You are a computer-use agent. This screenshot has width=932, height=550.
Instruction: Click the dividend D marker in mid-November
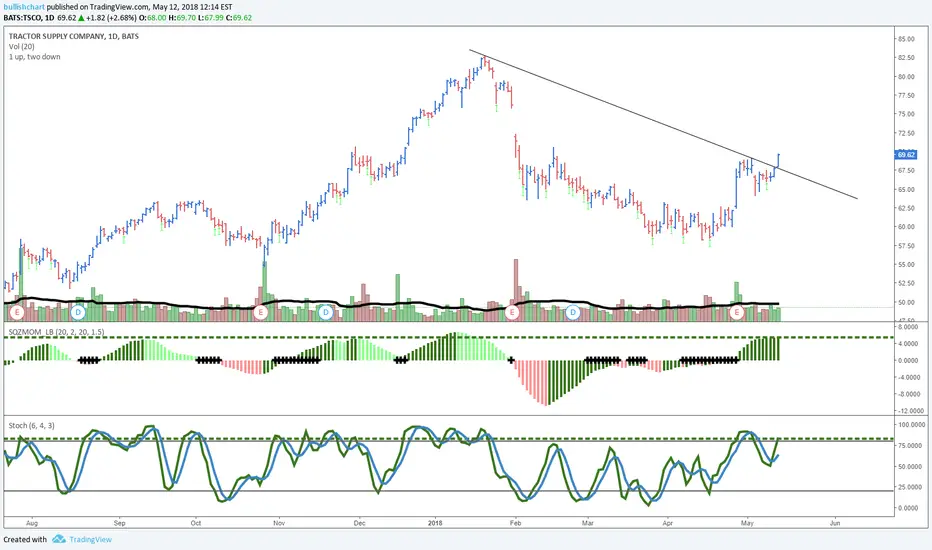(x=325, y=312)
